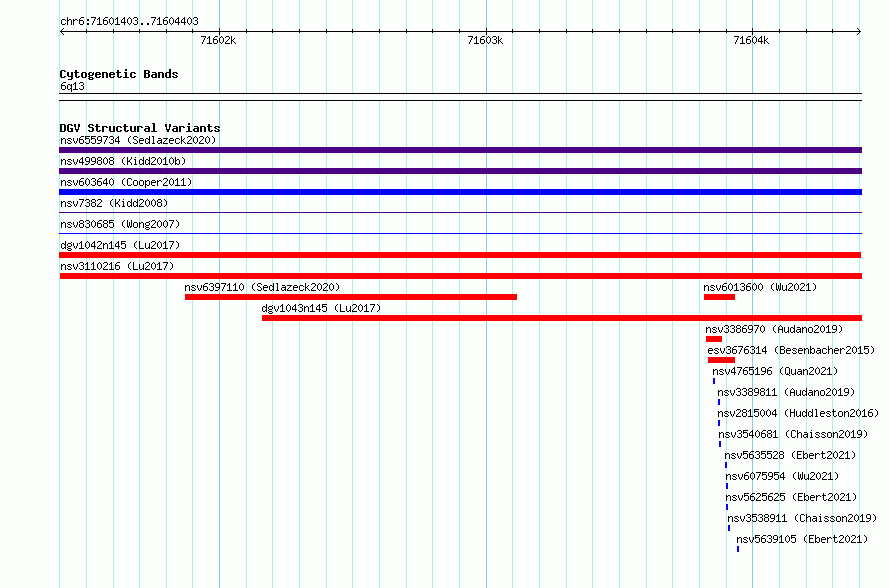
Task: Click the nsv5635528 (Ebert2021) label
Action: coord(790,455)
